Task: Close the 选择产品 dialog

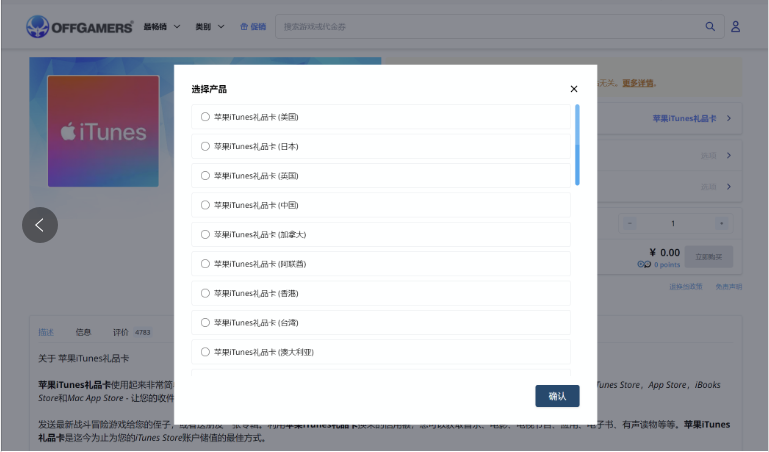Action: pyautogui.click(x=574, y=89)
